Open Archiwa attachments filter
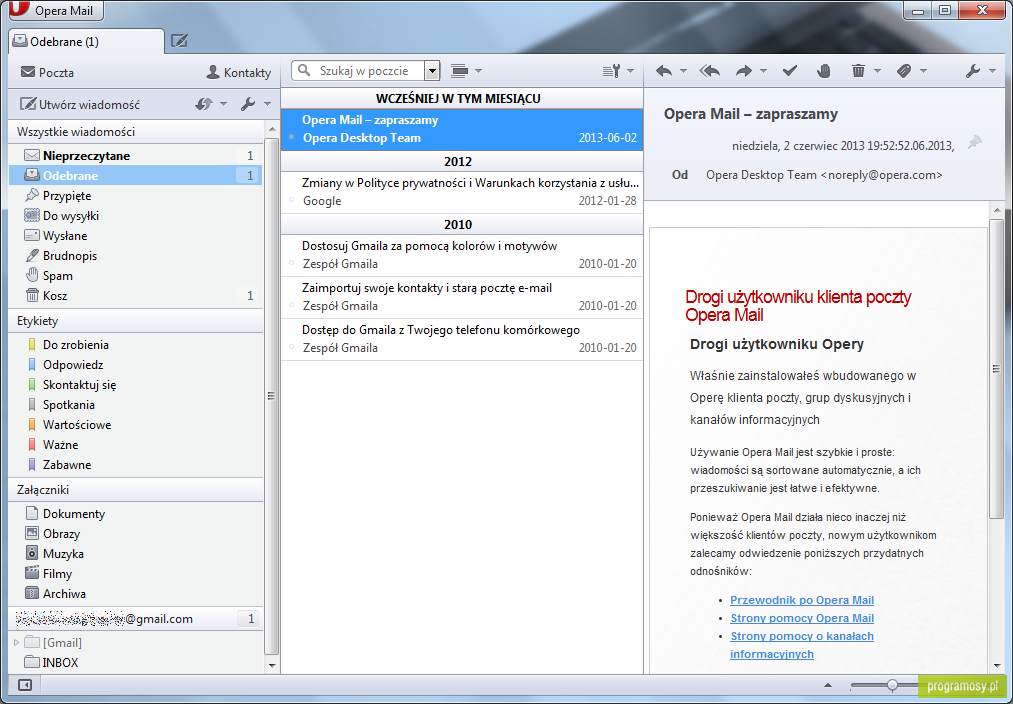Image resolution: width=1013 pixels, height=704 pixels. [136, 594]
